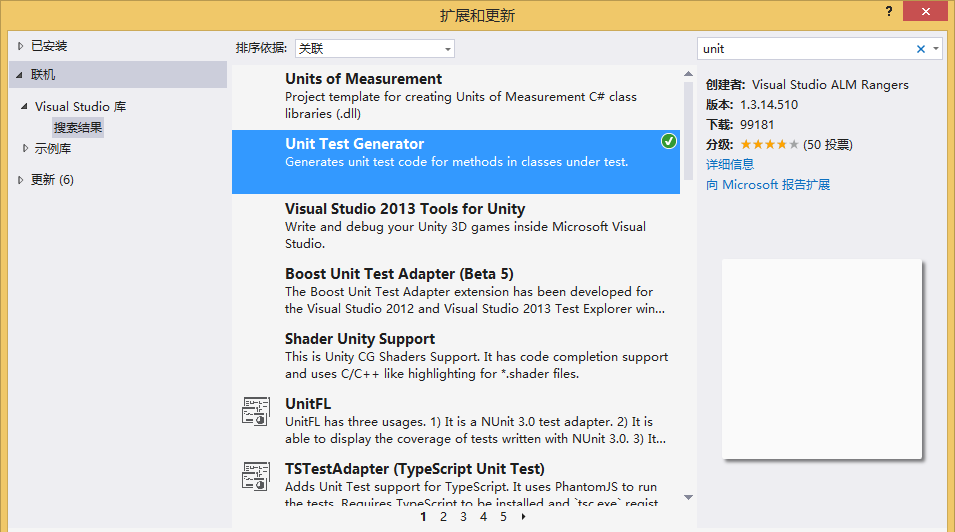This screenshot has height=532, width=955.
Task: Expand the 更新 (6) node
Action: (20, 180)
